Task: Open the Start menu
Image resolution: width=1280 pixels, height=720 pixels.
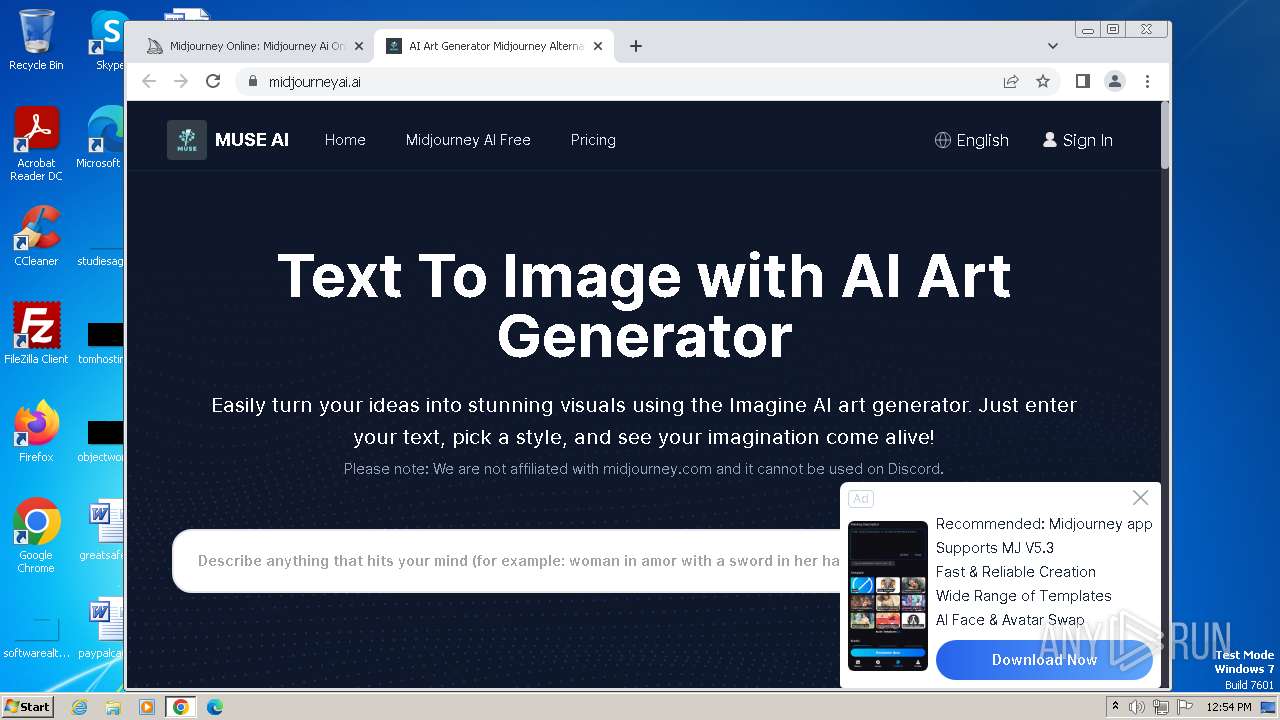Action: coord(28,706)
